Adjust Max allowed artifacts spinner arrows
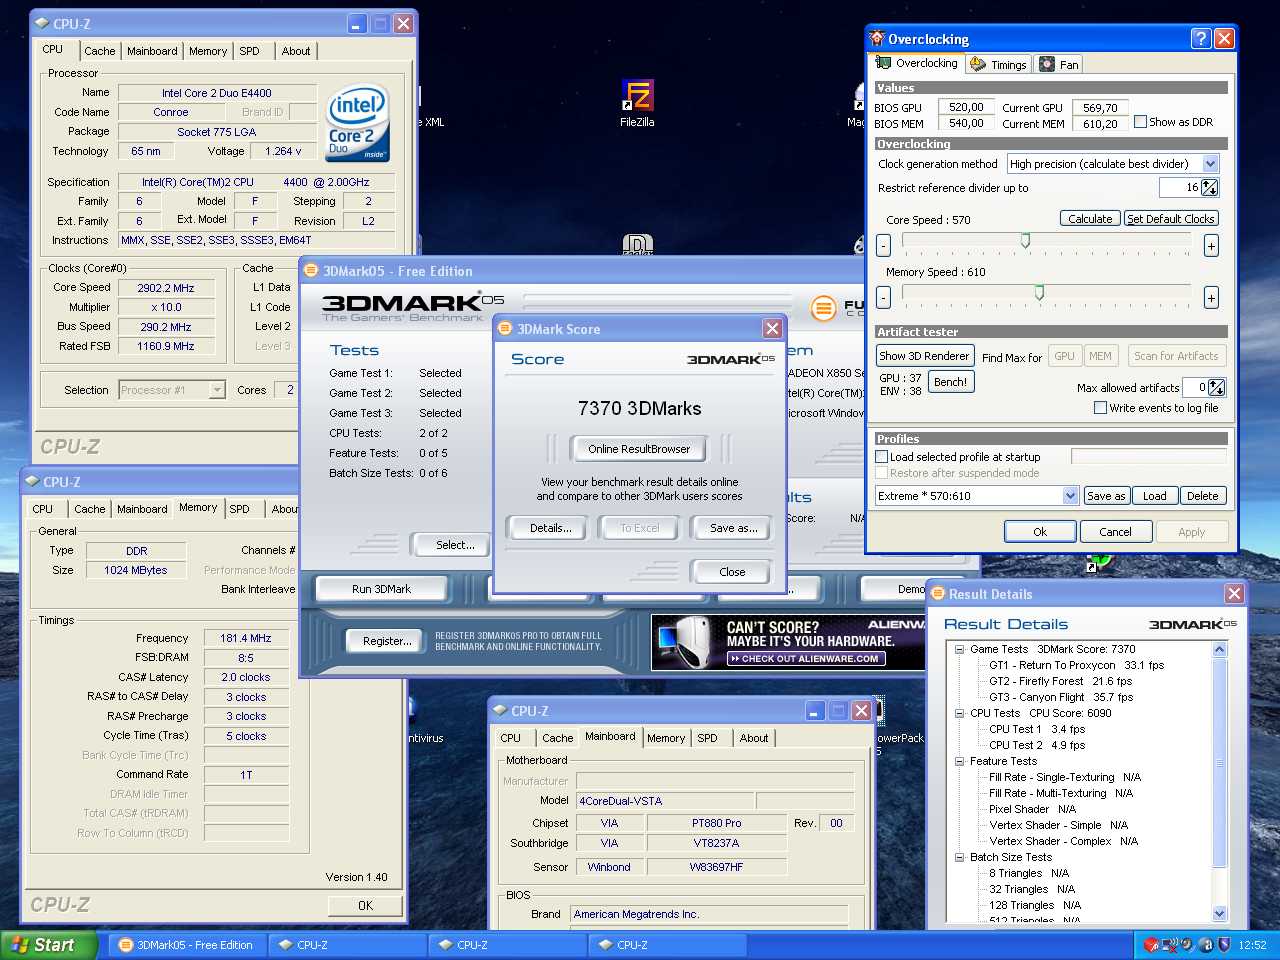Image resolution: width=1280 pixels, height=960 pixels. coord(1217,388)
